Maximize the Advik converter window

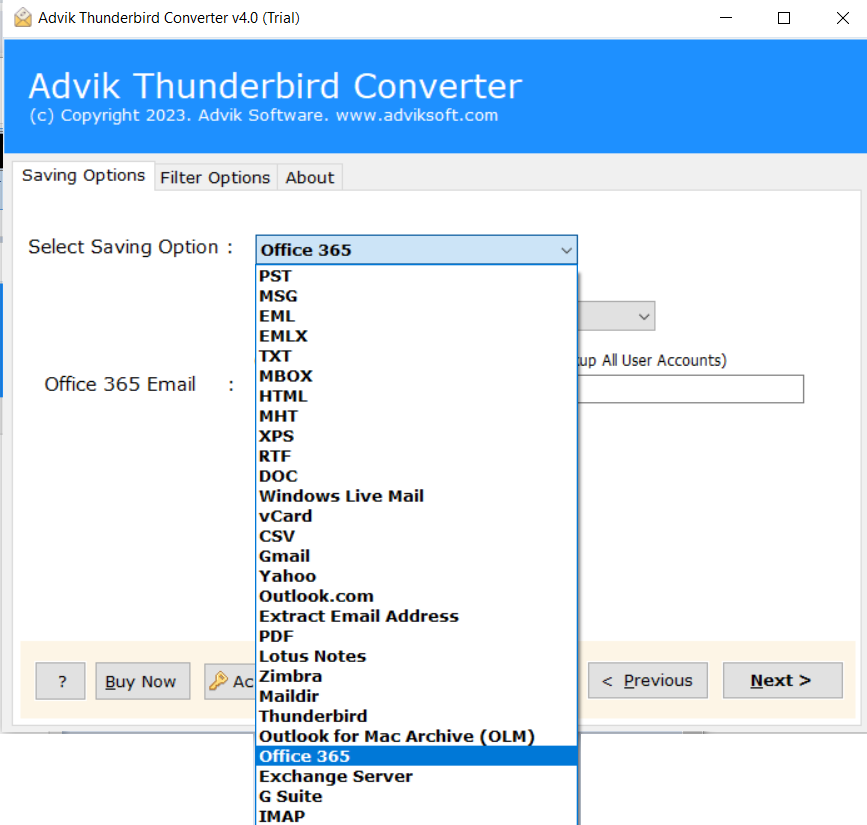[x=784, y=18]
